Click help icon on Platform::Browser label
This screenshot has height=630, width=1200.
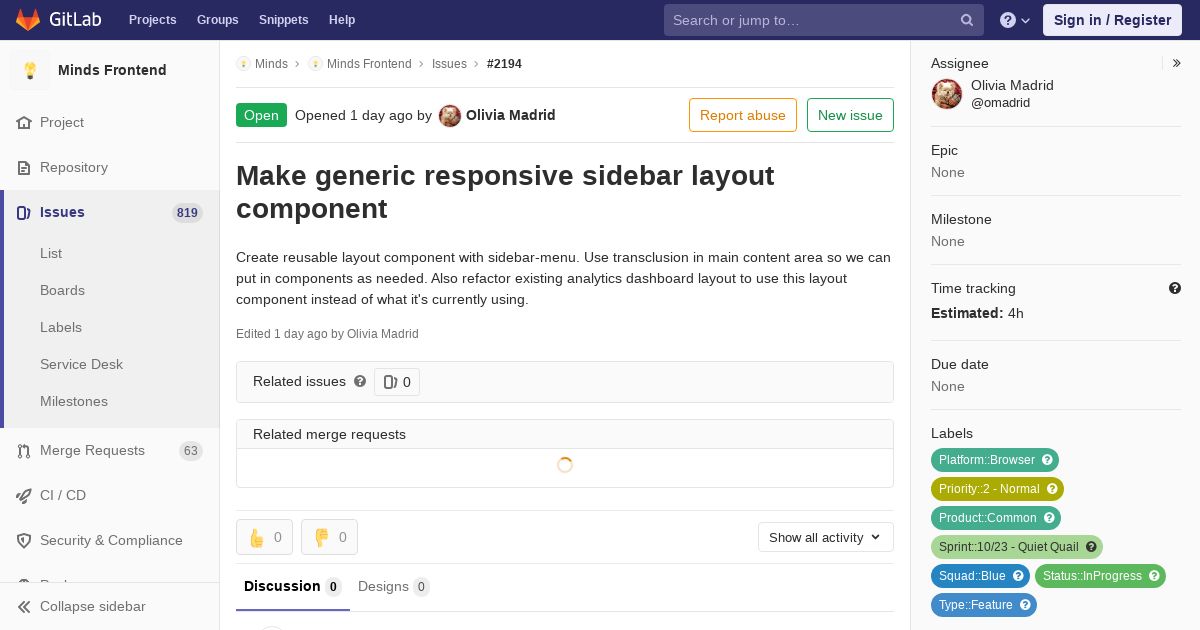[1047, 460]
